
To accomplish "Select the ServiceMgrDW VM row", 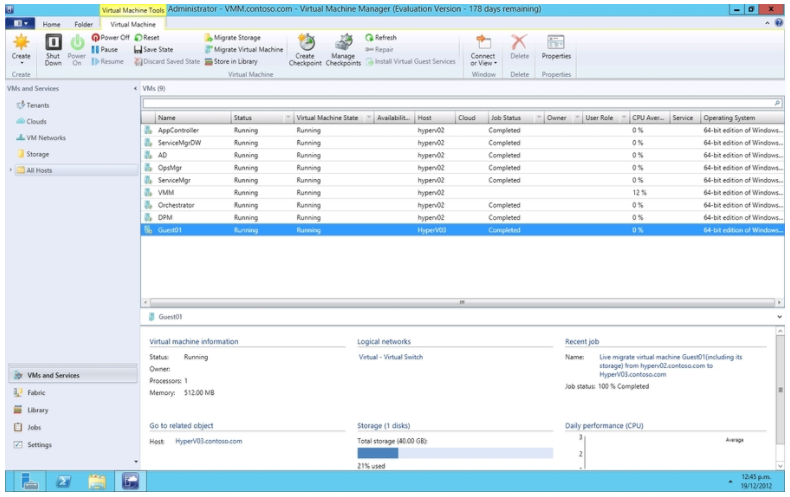I will [463, 143].
